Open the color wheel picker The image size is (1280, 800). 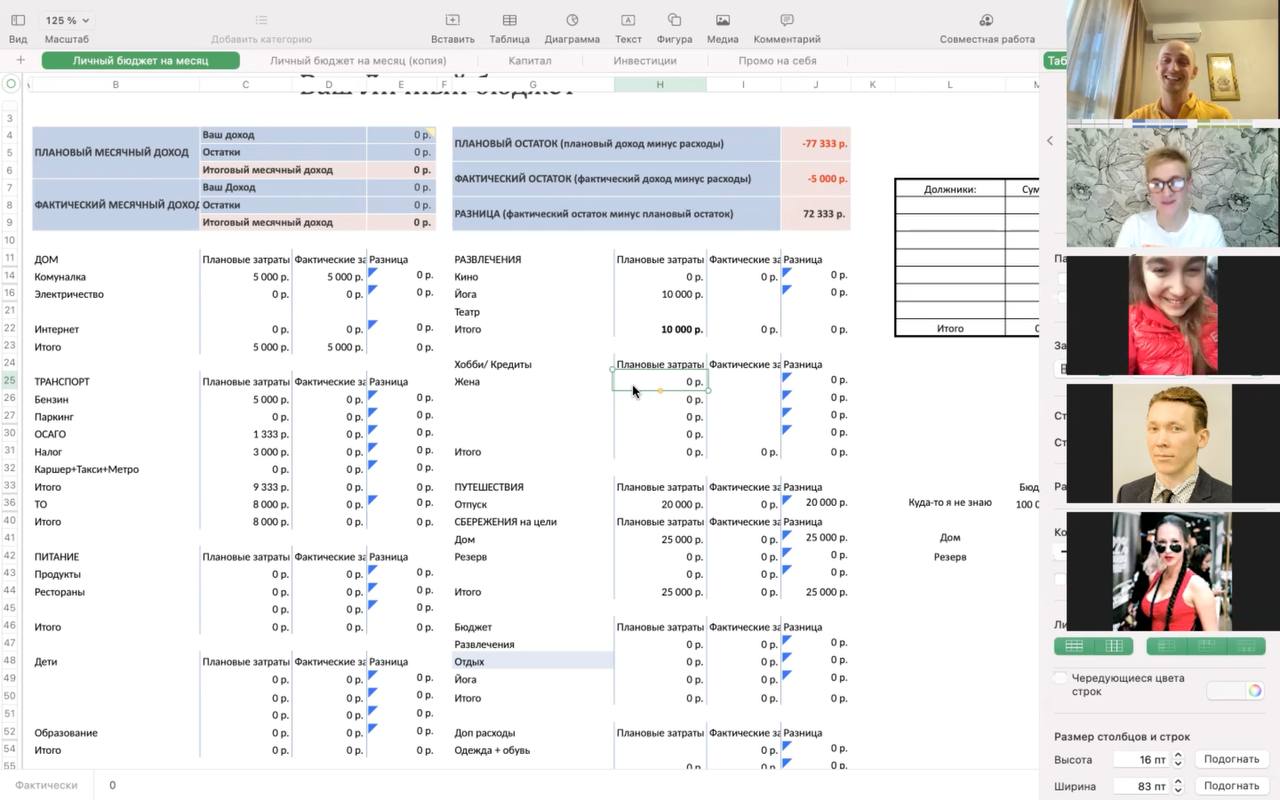pos(1255,691)
